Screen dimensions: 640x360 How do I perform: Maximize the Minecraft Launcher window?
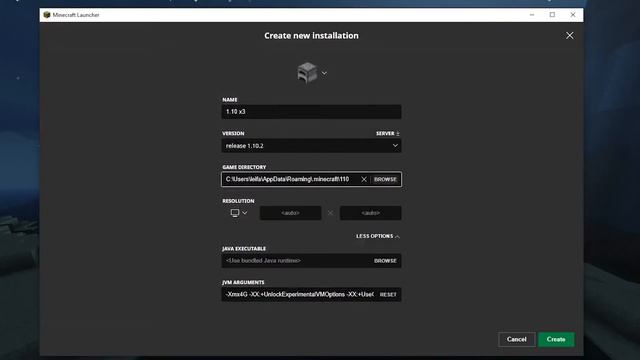tap(552, 15)
